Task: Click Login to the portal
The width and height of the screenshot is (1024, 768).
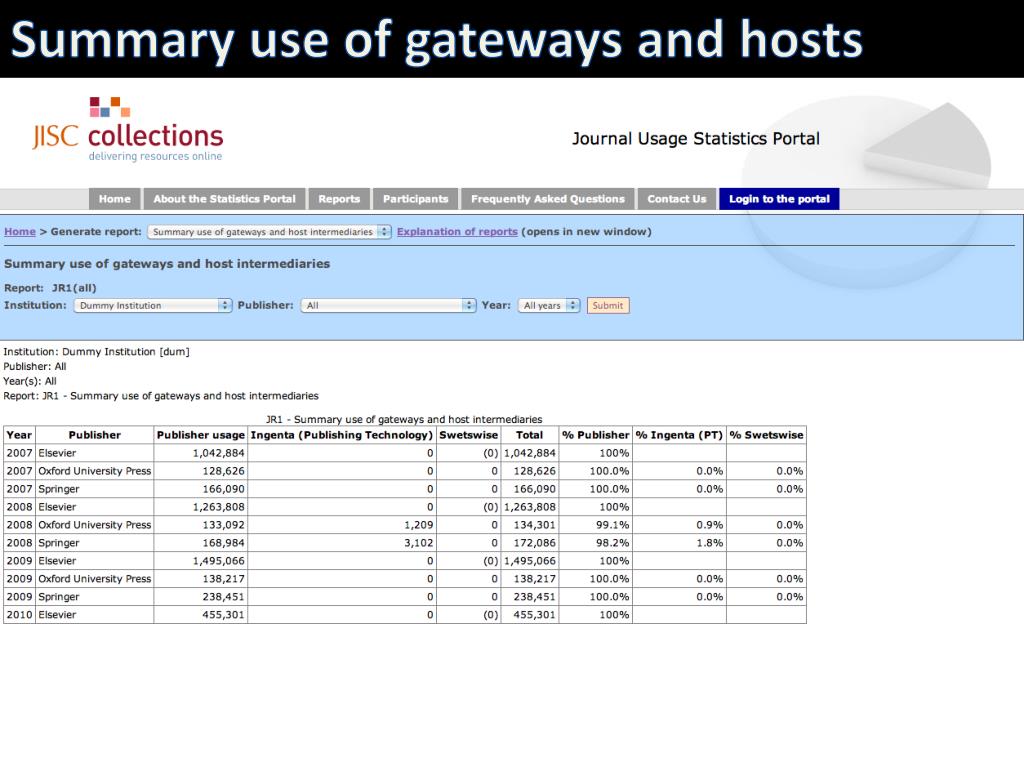Action: [x=779, y=199]
